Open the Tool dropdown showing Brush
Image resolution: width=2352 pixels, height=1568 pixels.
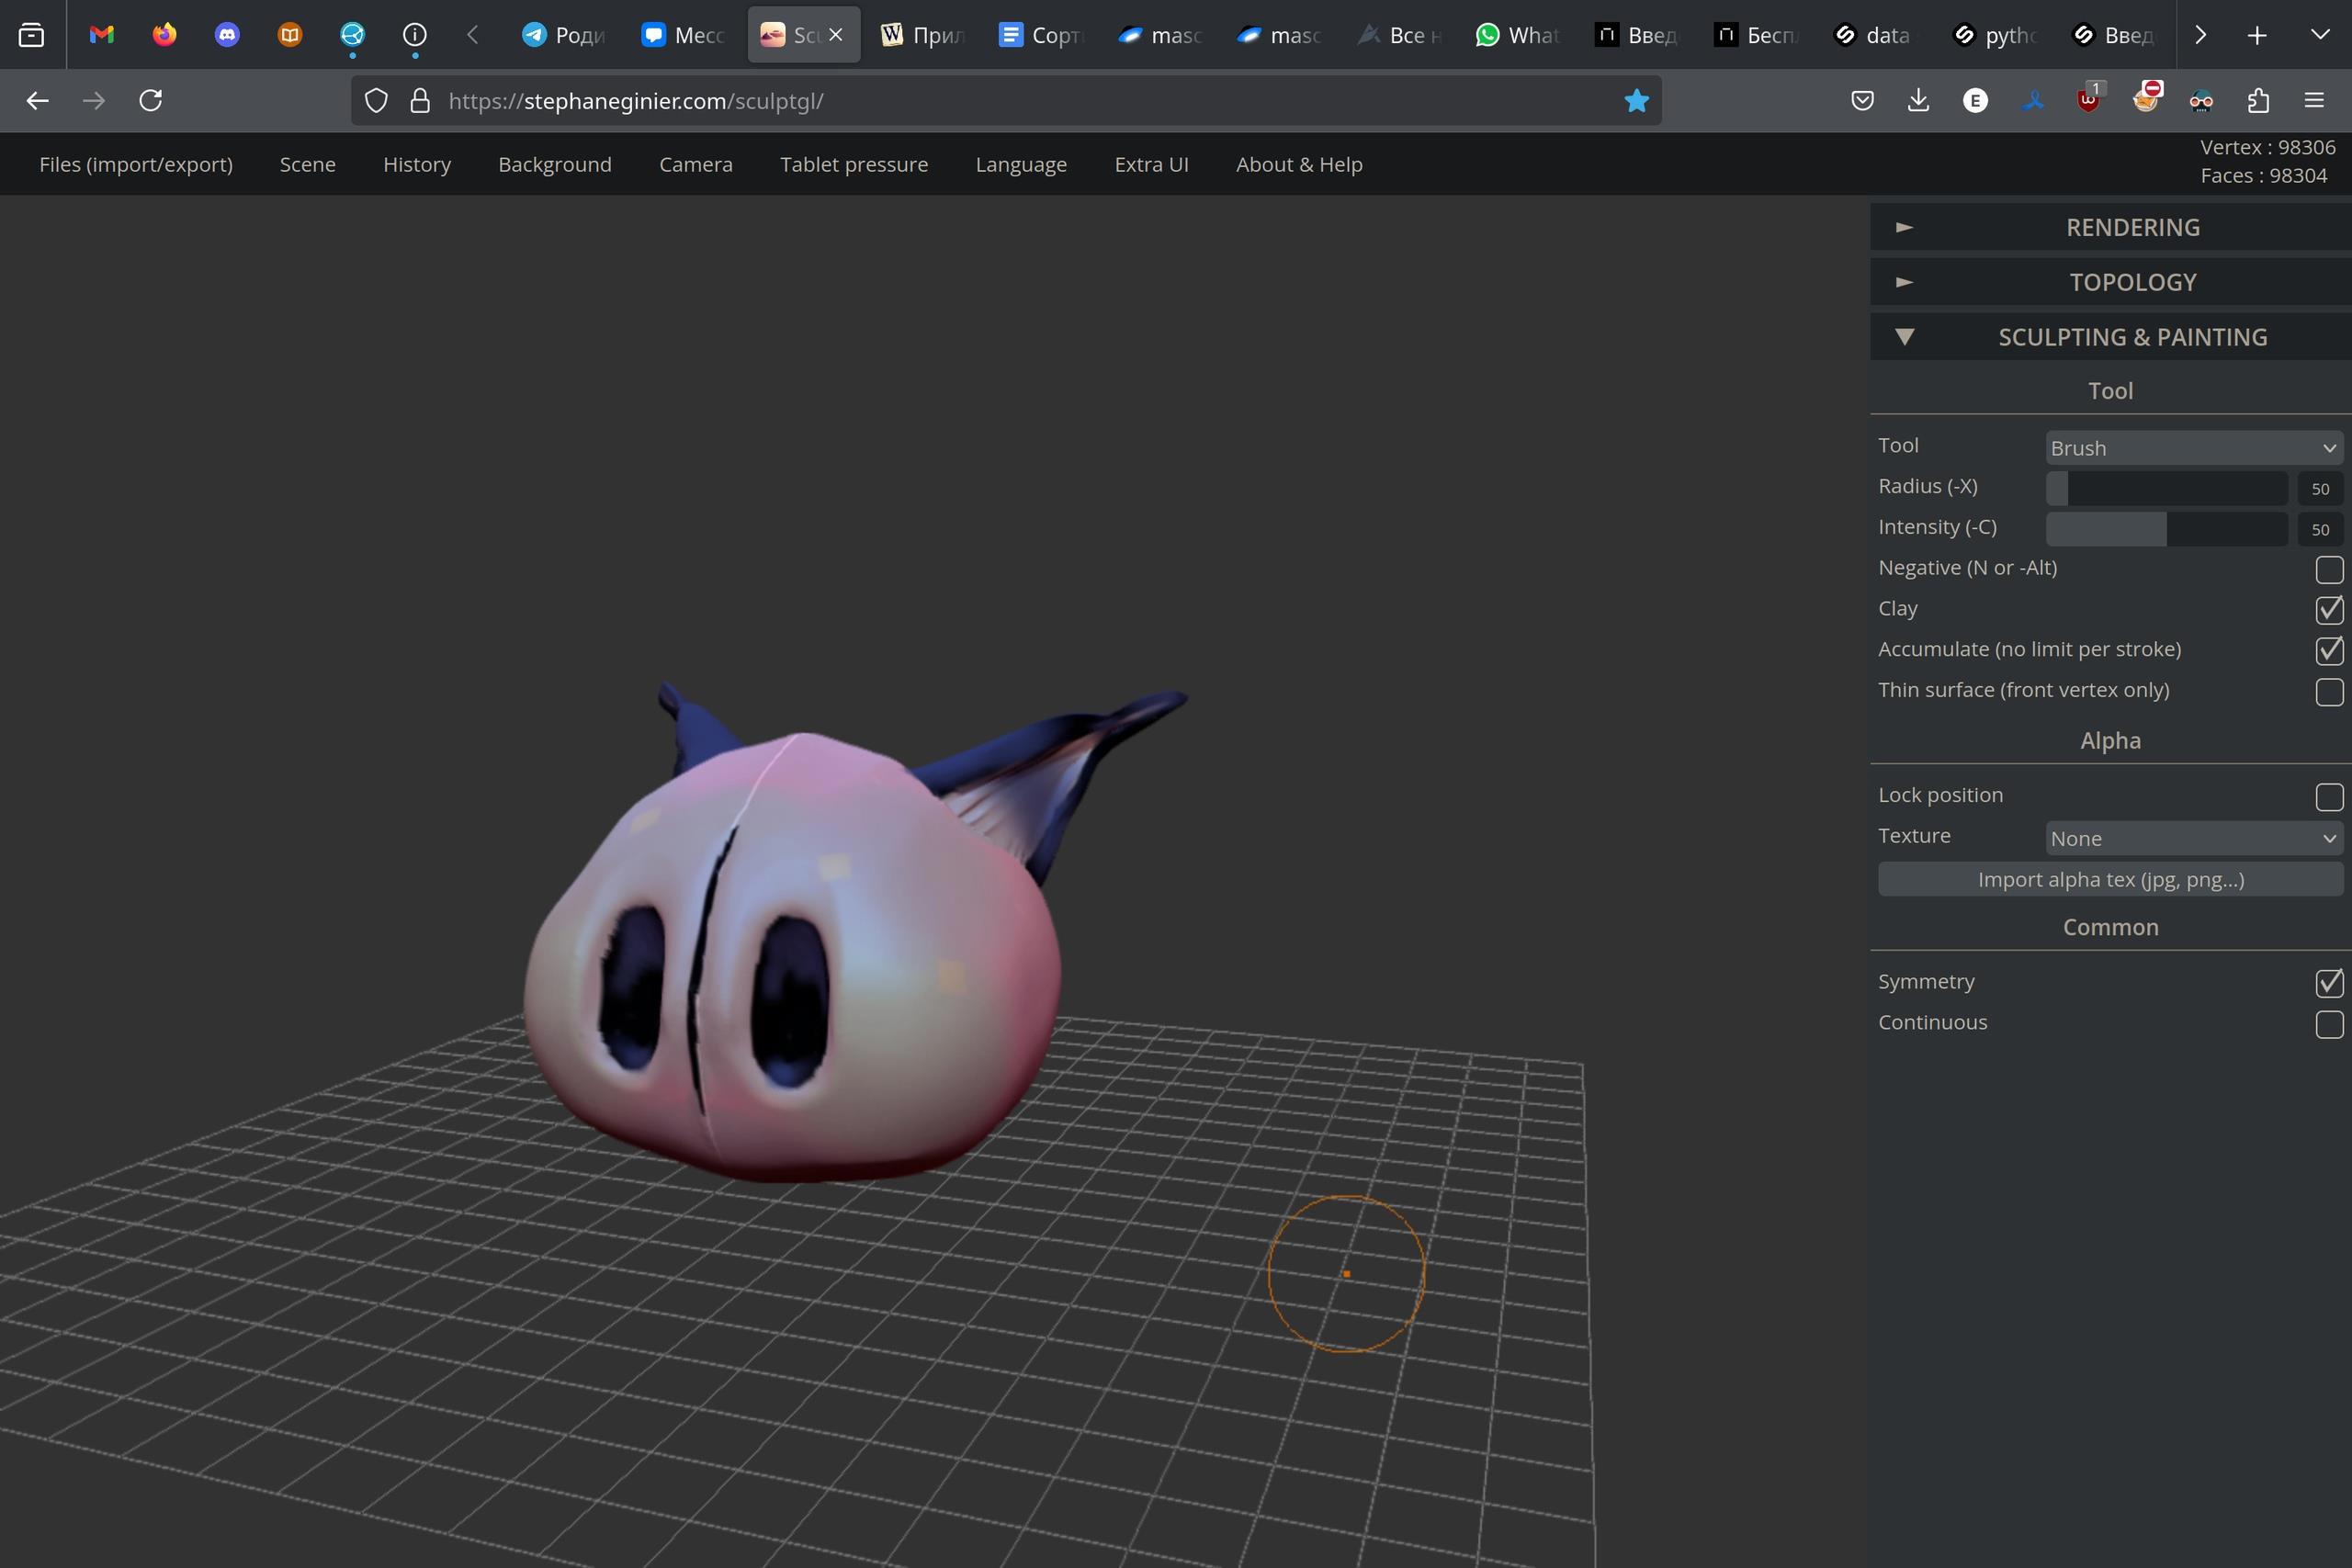click(x=2193, y=448)
